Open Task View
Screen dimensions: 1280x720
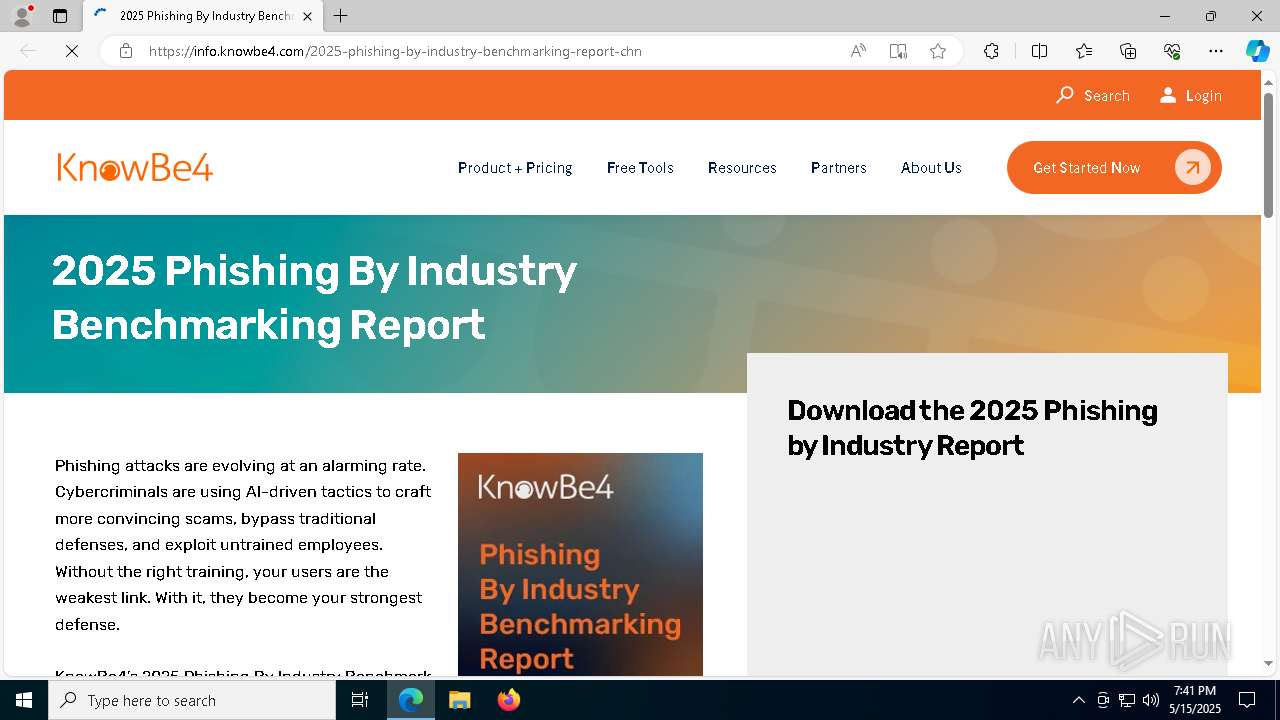click(360, 700)
